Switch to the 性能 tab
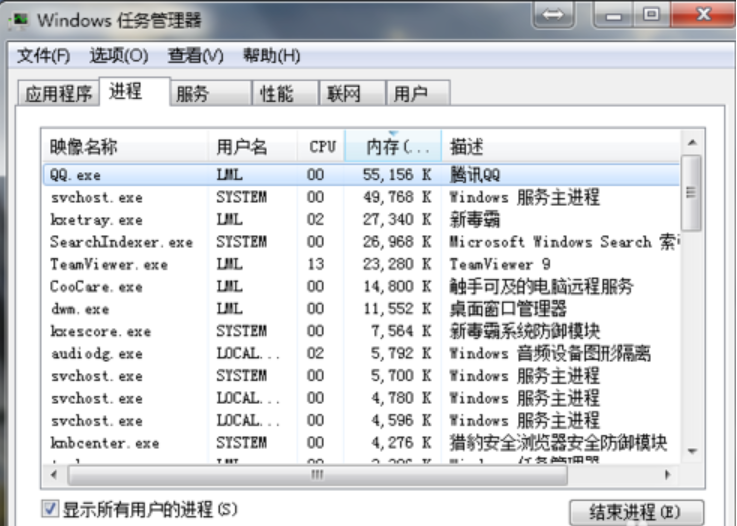The height and width of the screenshot is (526, 737). (277, 94)
